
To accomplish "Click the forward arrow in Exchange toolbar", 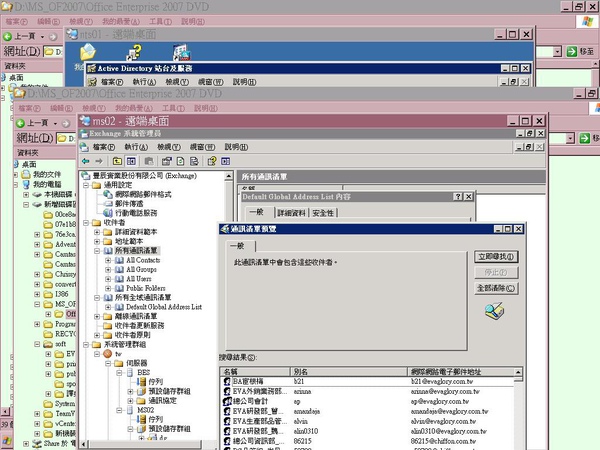I will [x=99, y=161].
